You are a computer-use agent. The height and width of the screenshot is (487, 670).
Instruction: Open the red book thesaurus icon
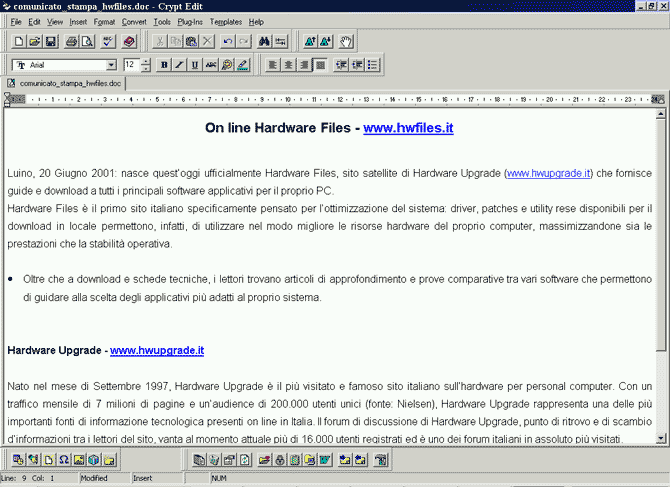click(x=129, y=41)
